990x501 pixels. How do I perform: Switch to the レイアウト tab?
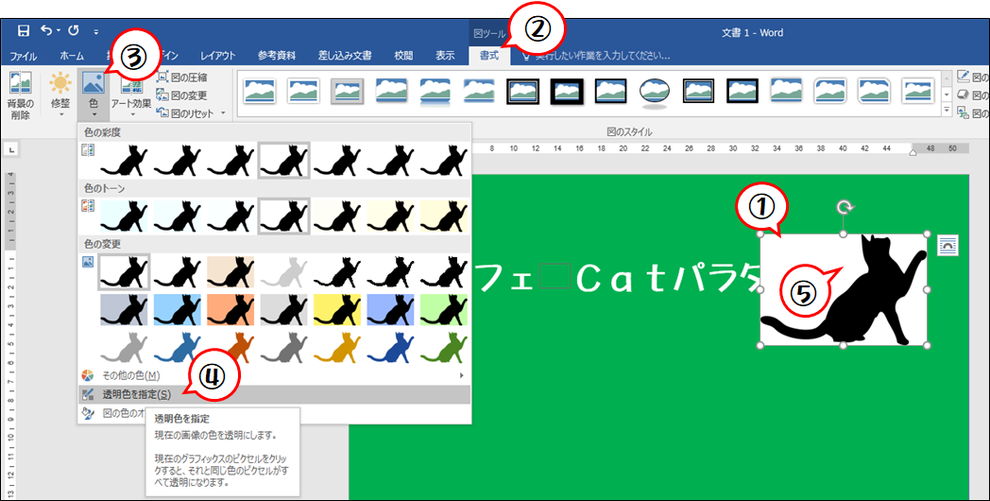[218, 56]
